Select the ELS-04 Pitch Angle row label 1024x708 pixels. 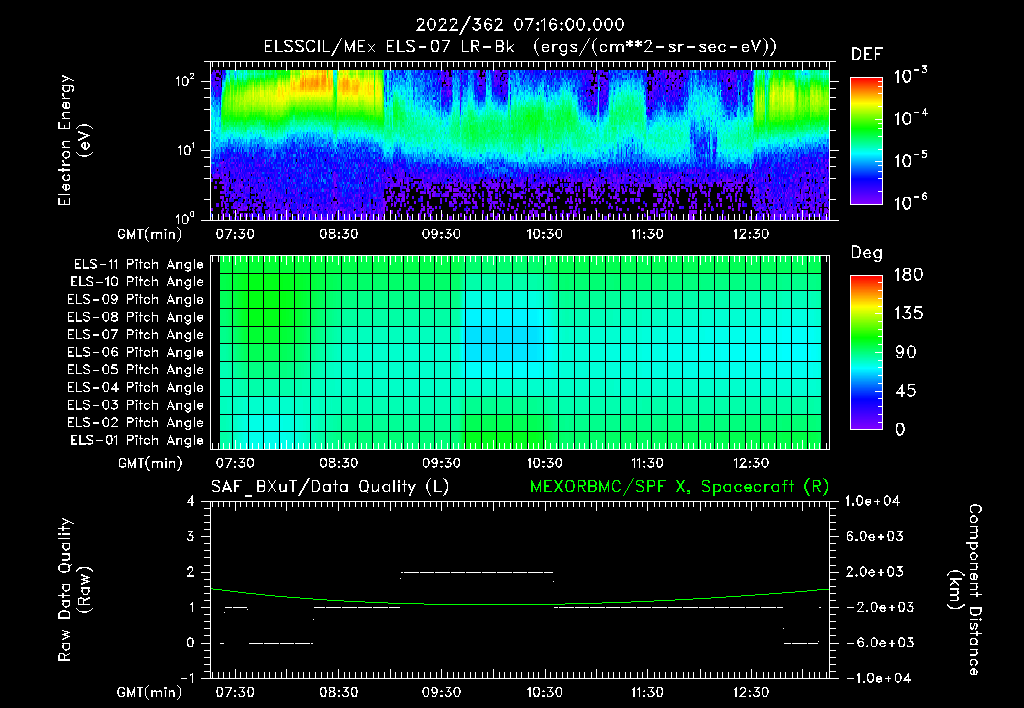(x=135, y=387)
